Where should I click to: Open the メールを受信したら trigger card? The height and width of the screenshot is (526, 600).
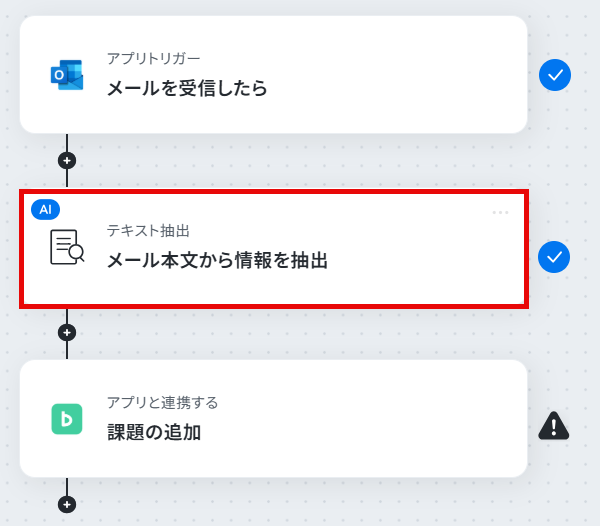[x=274, y=75]
